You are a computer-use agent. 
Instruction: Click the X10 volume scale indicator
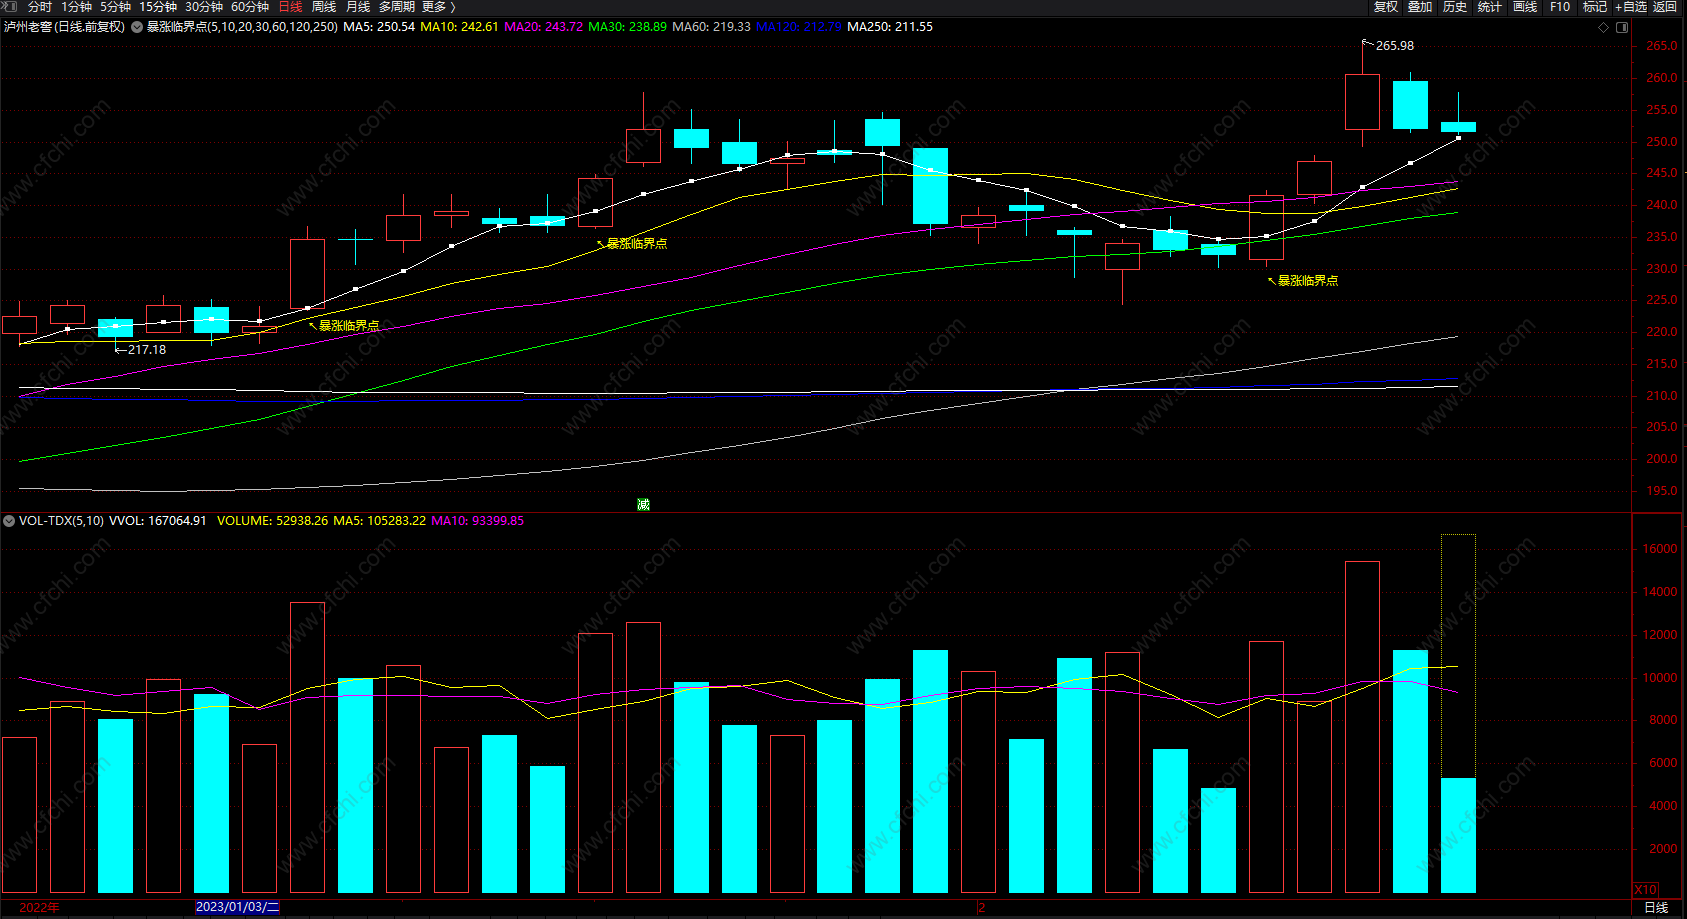1646,889
